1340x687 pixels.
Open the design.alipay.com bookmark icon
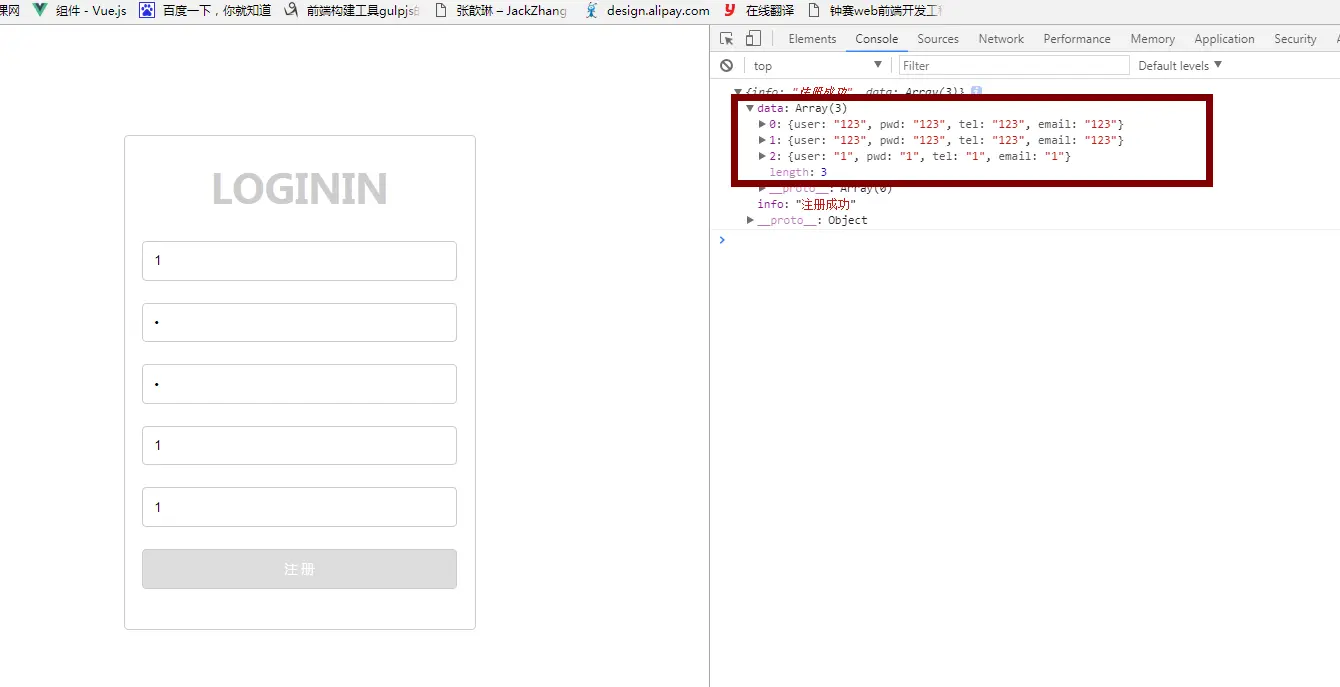[591, 11]
